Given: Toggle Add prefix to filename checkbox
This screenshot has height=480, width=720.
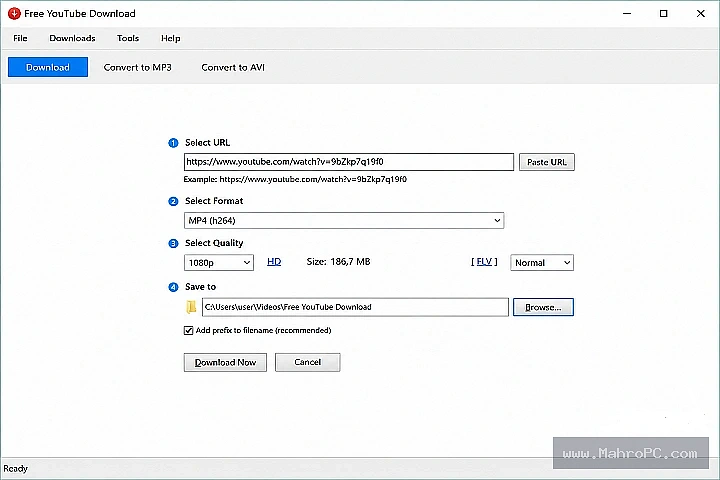Looking at the screenshot, I should (188, 330).
